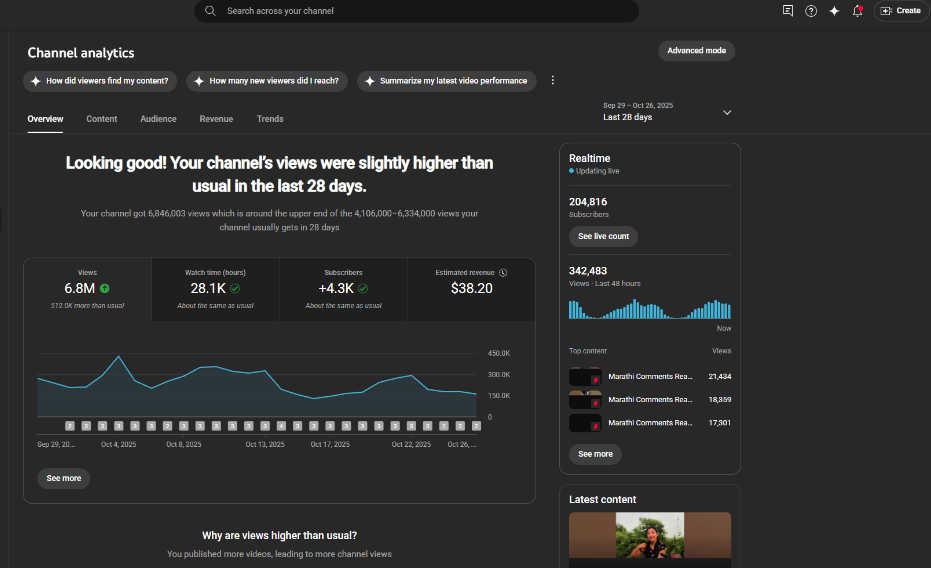
Task: Click the green checkmark beside 28.1K watch time
Action: [235, 288]
